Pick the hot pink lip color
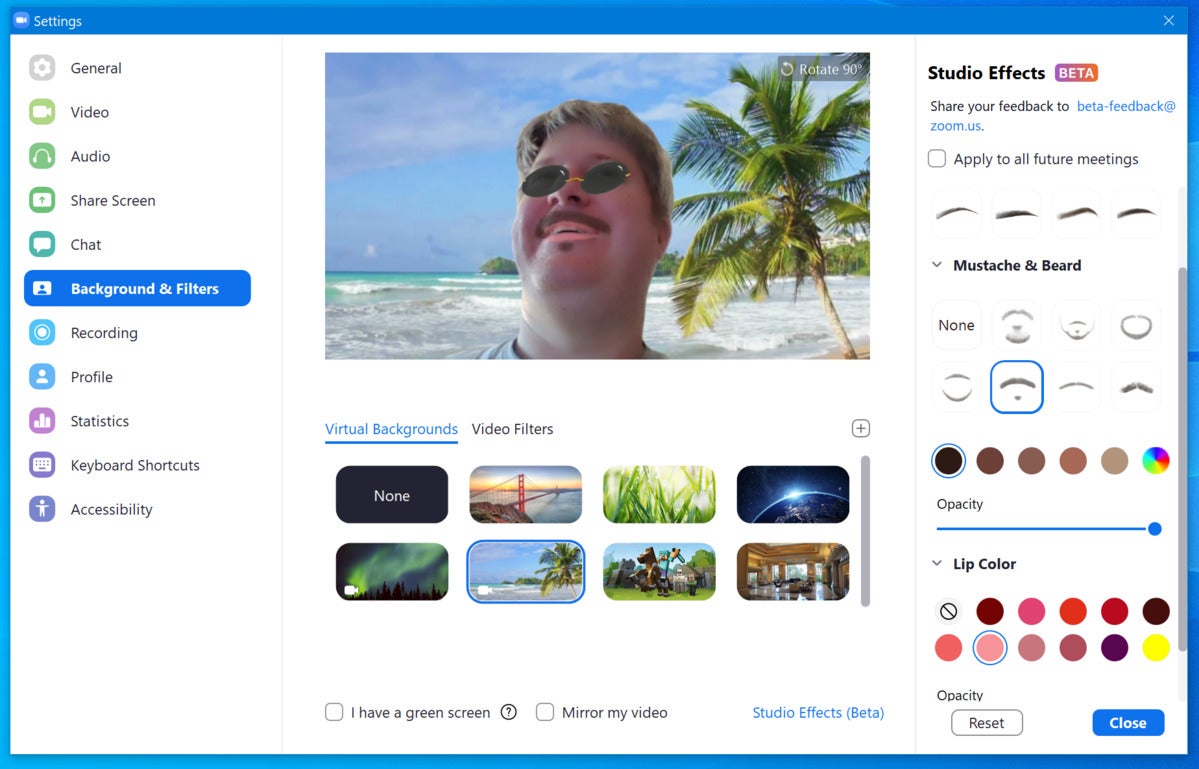 tap(1032, 612)
